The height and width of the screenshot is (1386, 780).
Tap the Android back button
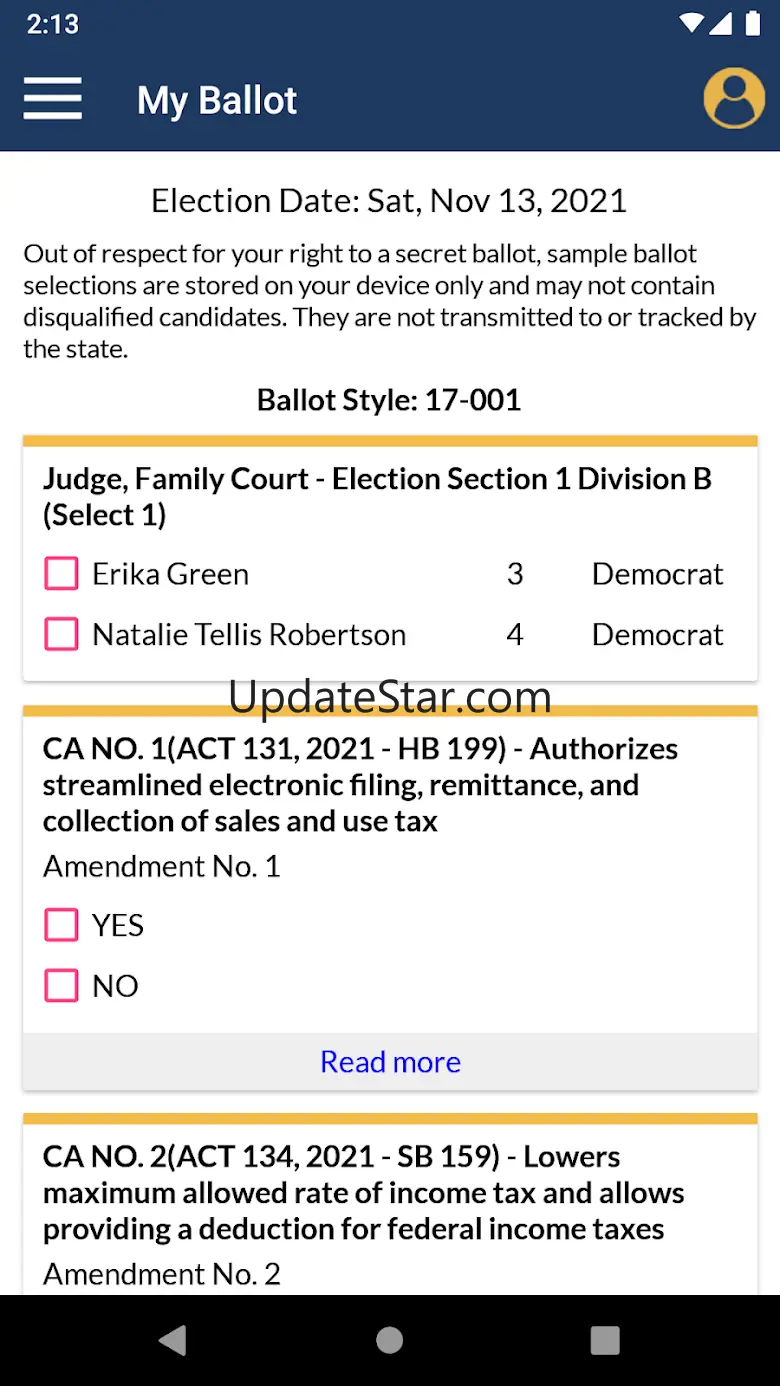[173, 1340]
